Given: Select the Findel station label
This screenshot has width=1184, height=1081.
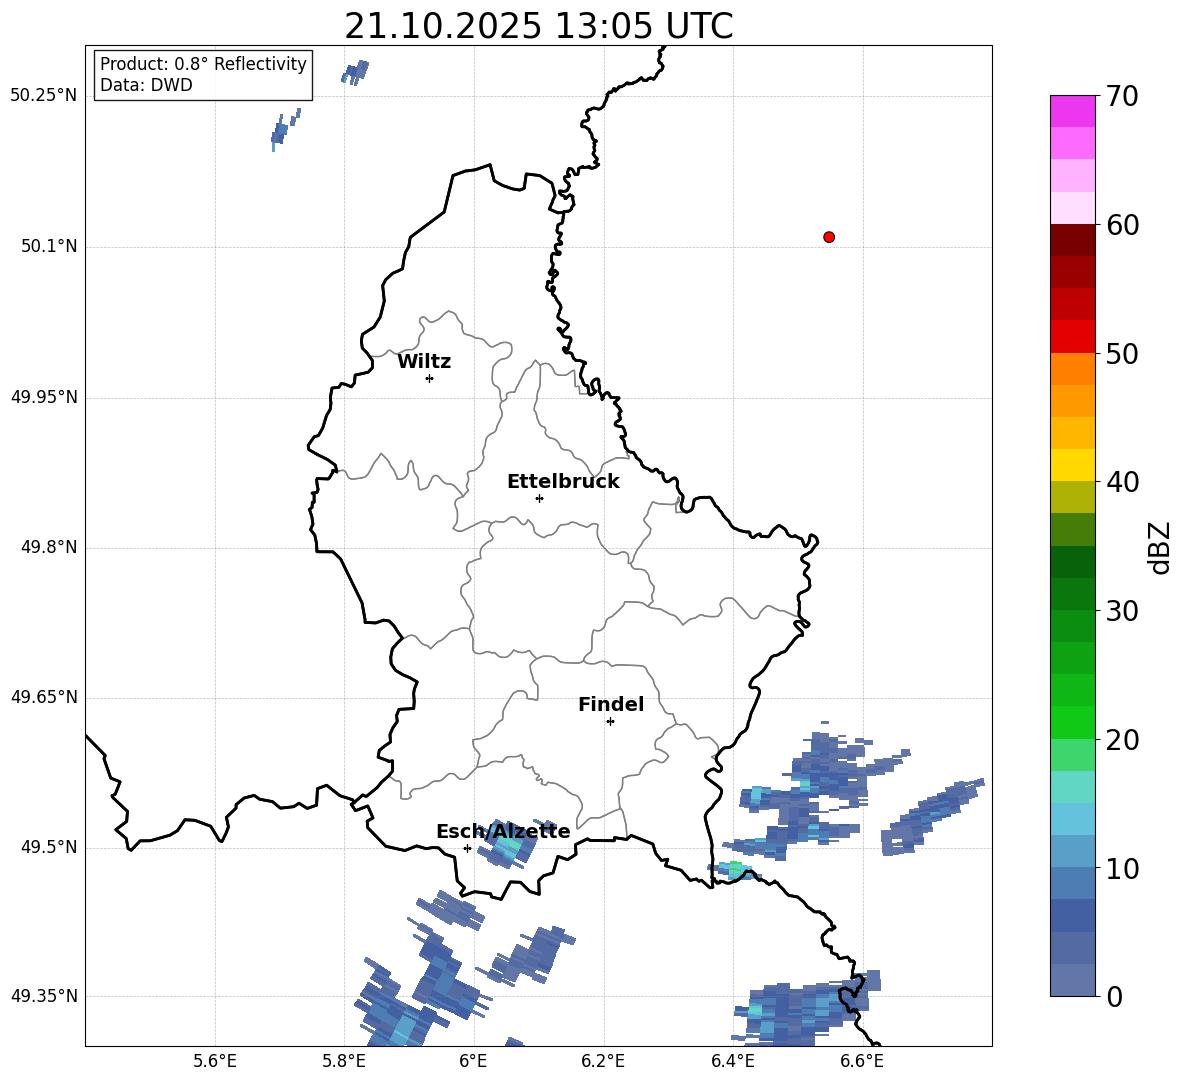Looking at the screenshot, I should 611,704.
